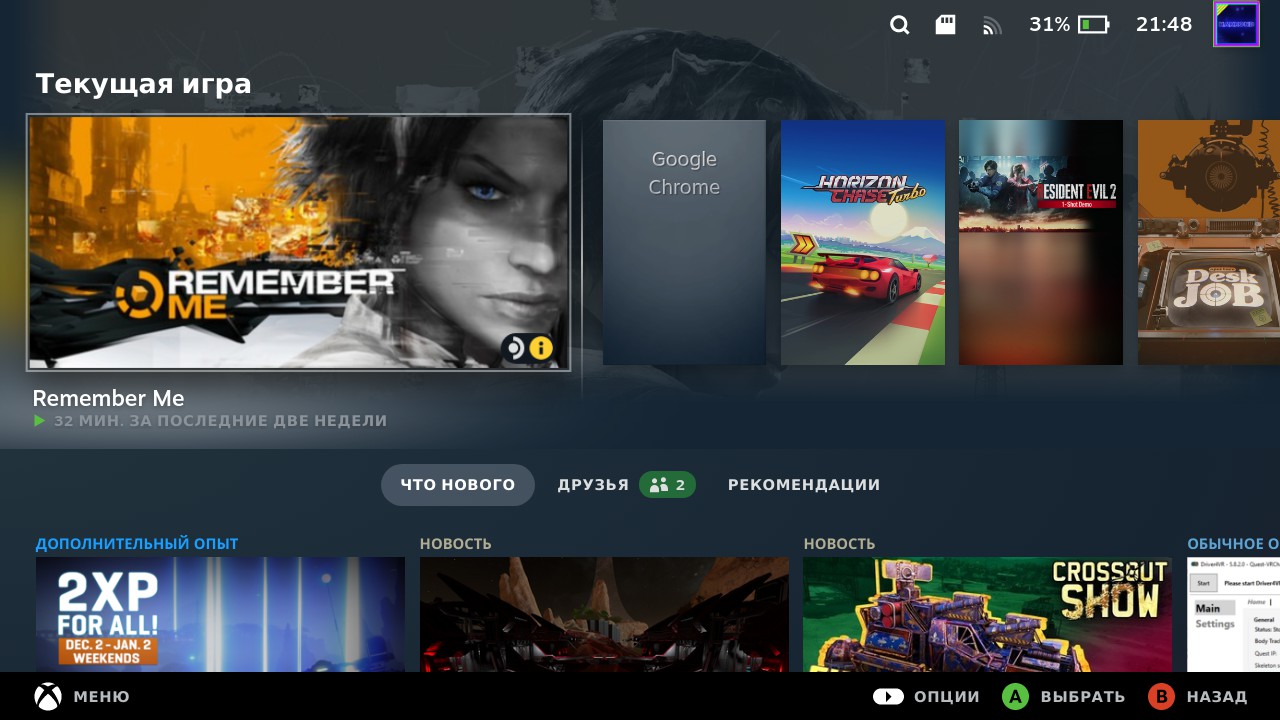Open the Horizon Chase Turbo cover
Image resolution: width=1280 pixels, height=720 pixels.
point(863,242)
